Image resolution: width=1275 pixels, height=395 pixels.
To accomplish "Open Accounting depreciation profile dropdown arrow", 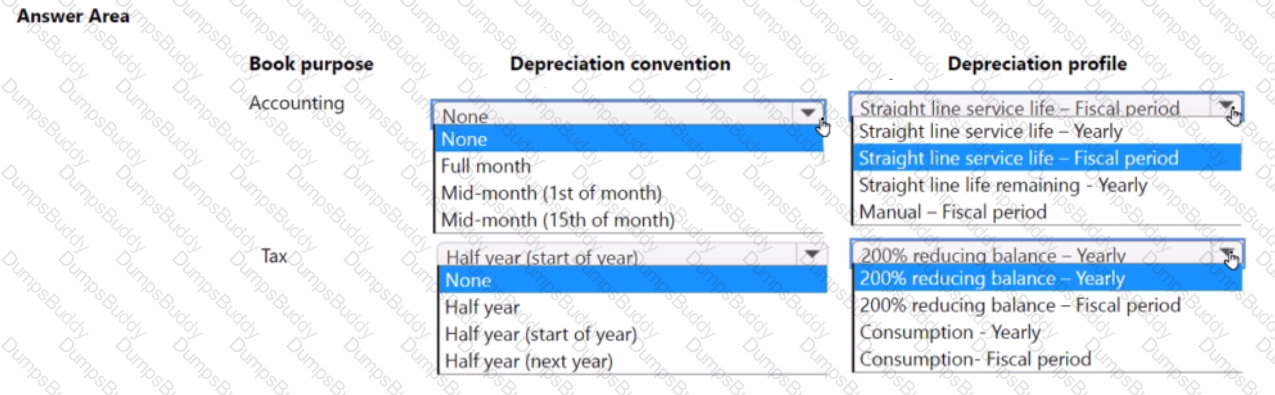I will [1226, 106].
